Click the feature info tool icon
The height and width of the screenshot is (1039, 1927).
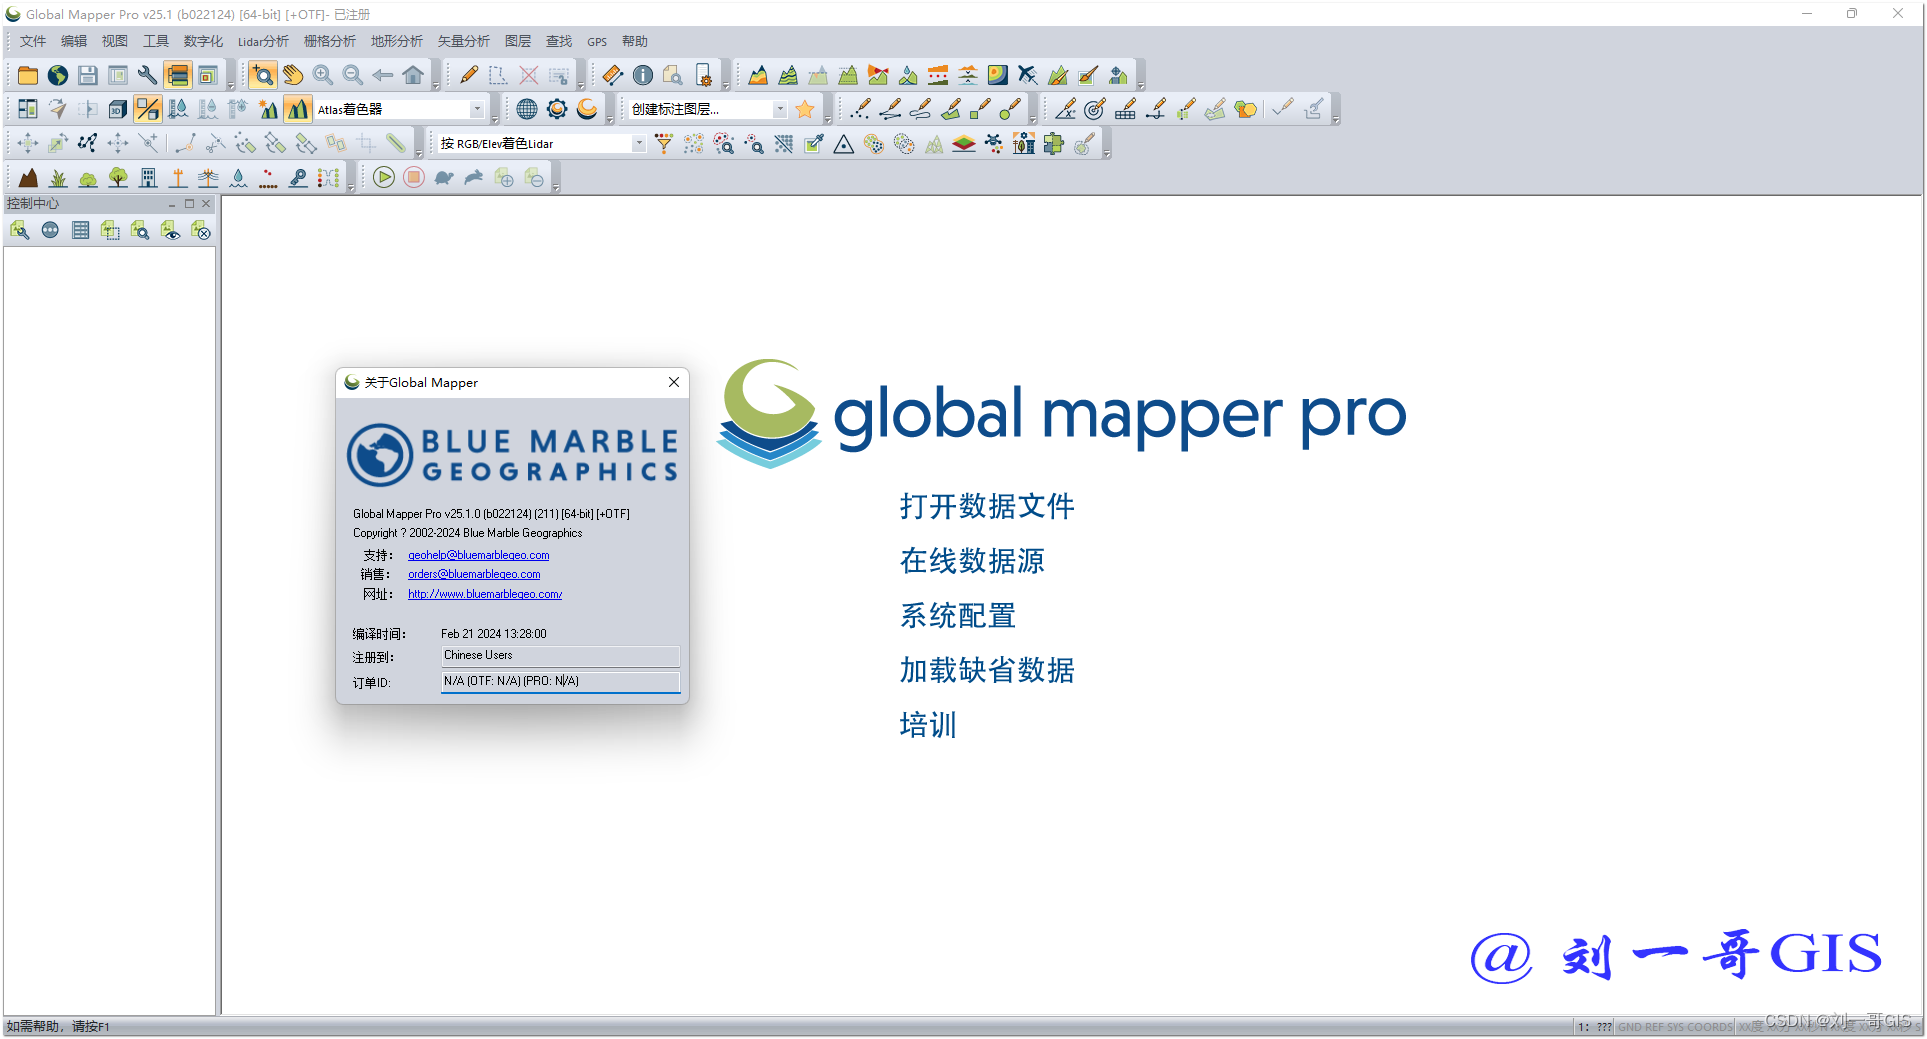643,75
